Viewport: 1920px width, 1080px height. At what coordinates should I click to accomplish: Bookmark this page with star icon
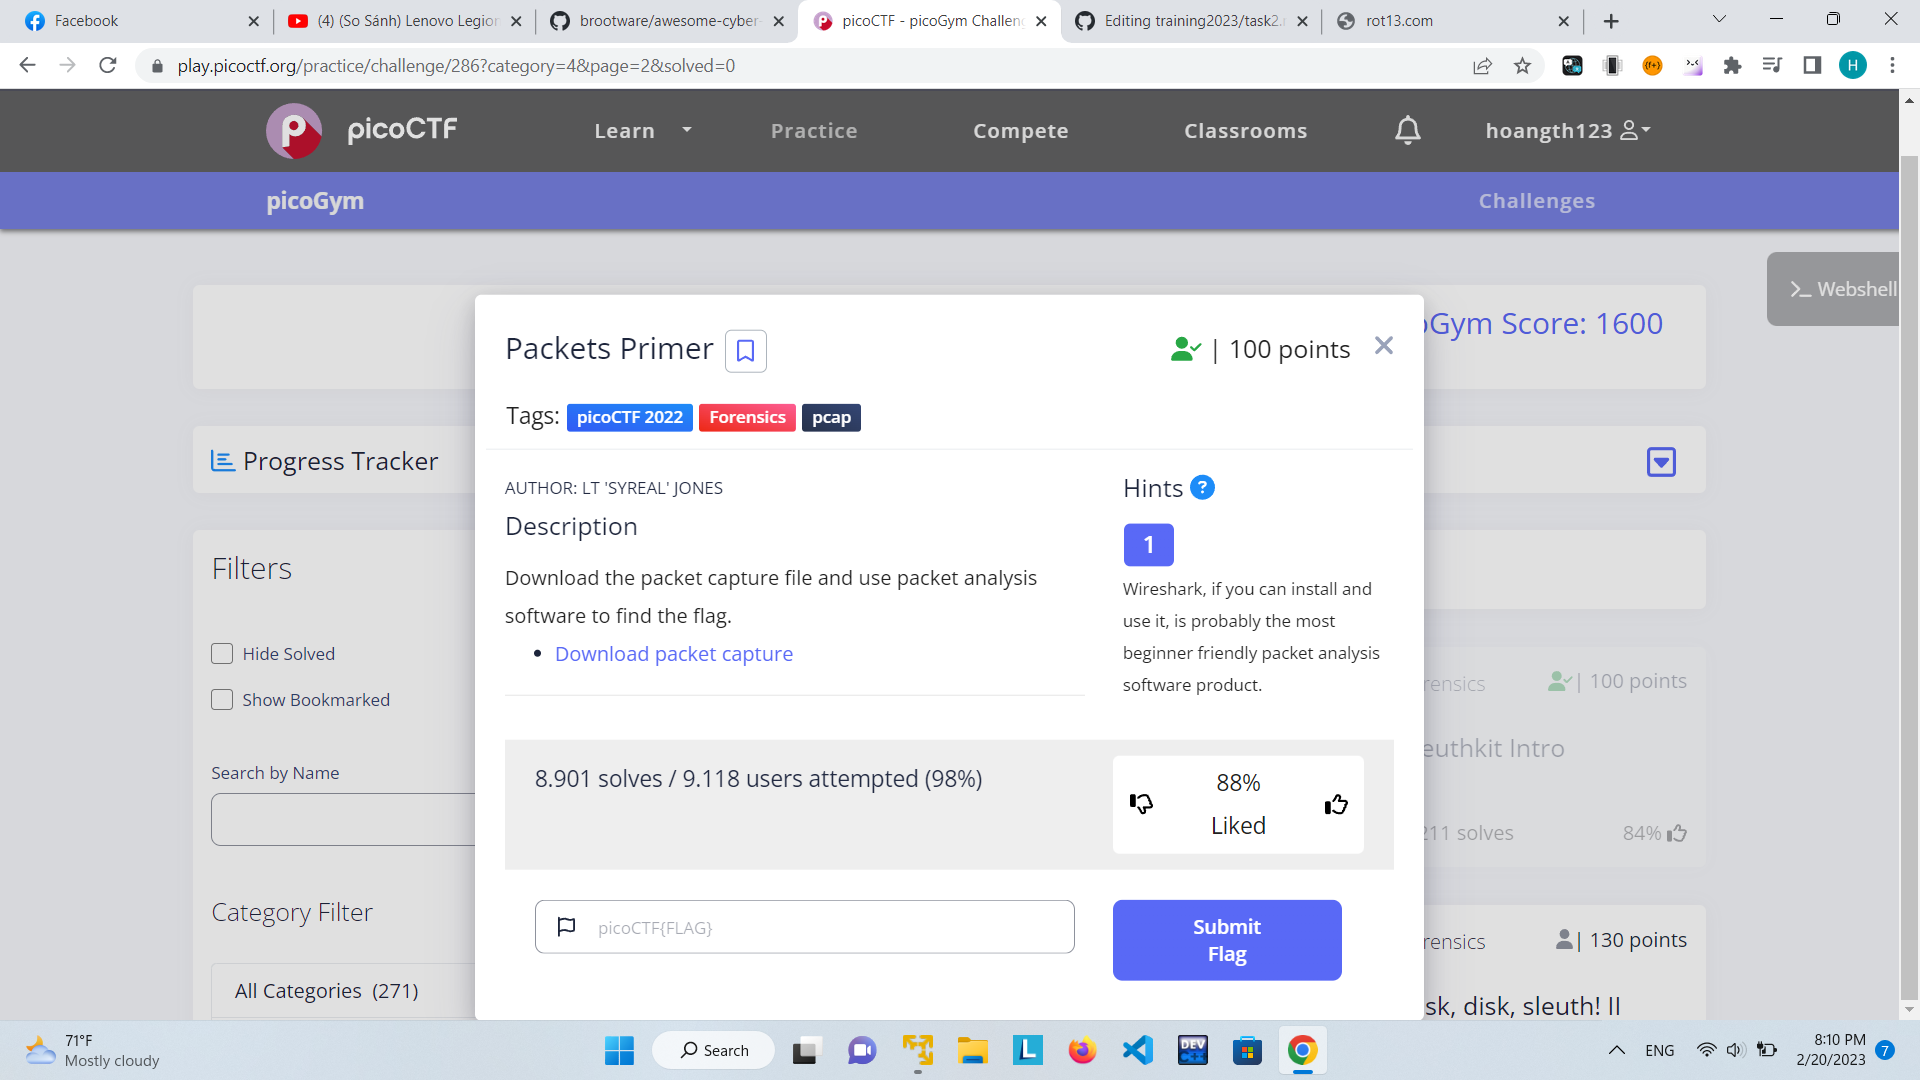tap(1522, 66)
